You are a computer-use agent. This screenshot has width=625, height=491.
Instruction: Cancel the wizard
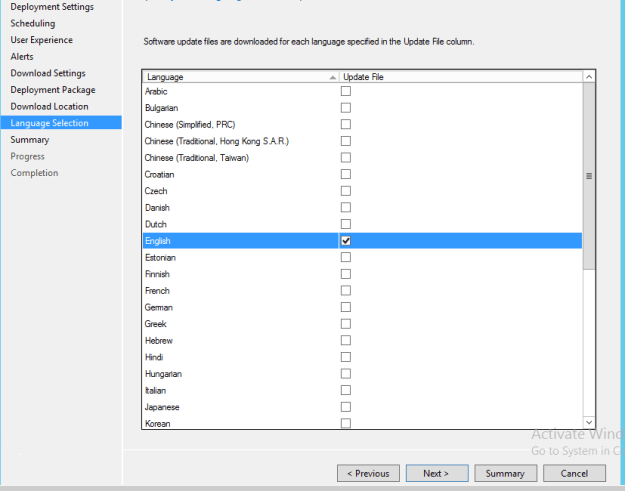(x=574, y=473)
